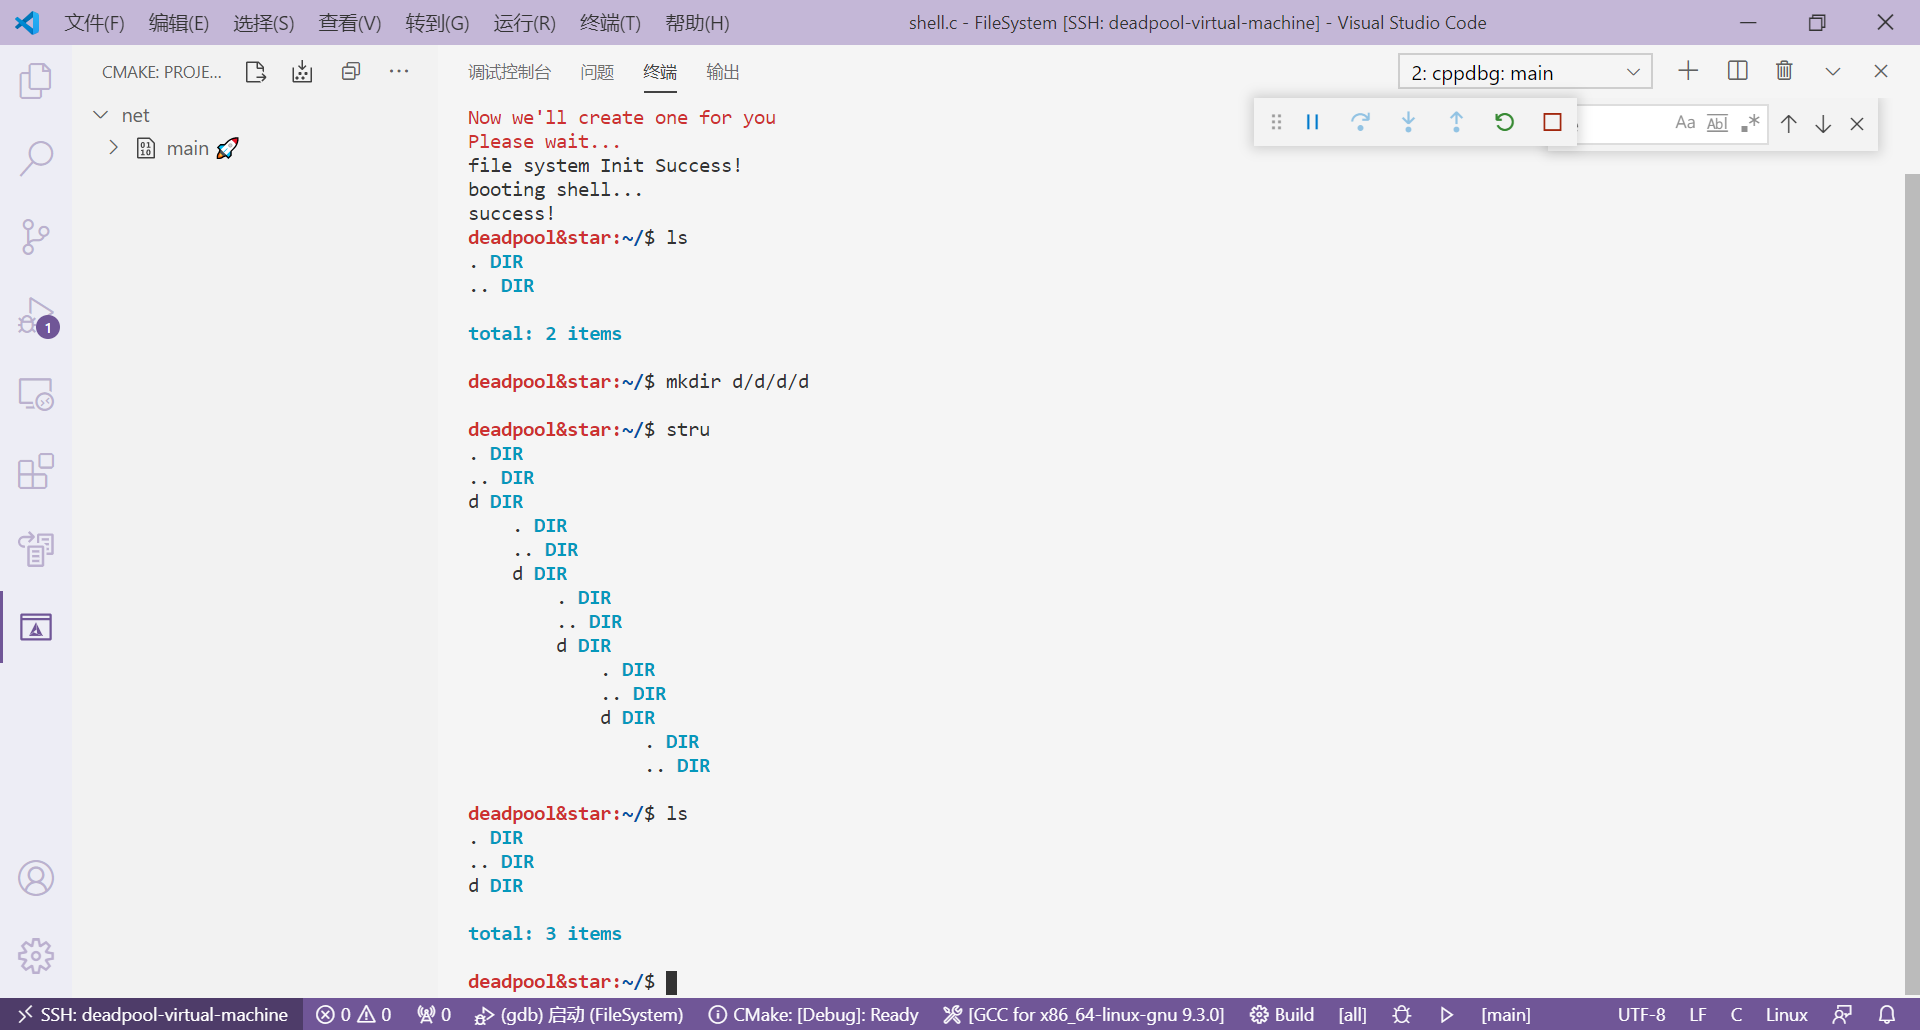Viewport: 1920px width, 1030px height.
Task: Step into in debug toolbar
Action: 1408,122
